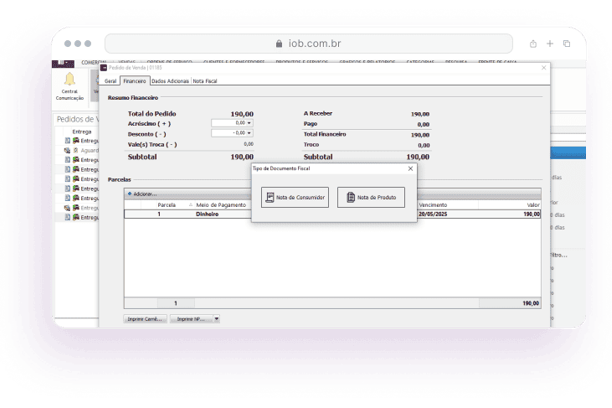Sort by the Parcela column header
This screenshot has height=408, width=612.
(x=167, y=205)
